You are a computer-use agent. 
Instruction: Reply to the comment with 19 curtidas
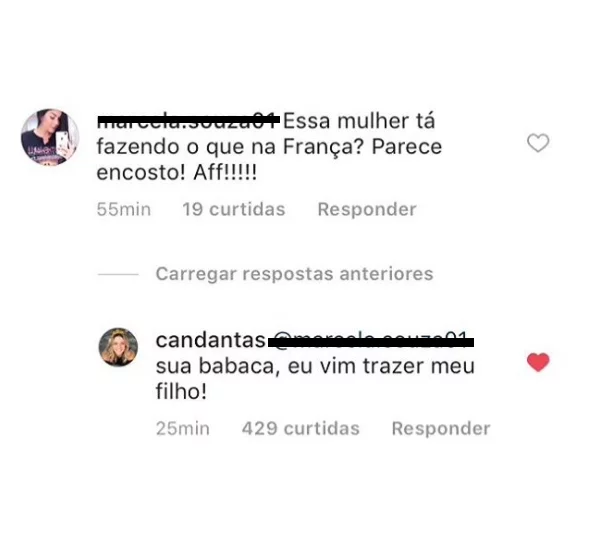tap(367, 209)
